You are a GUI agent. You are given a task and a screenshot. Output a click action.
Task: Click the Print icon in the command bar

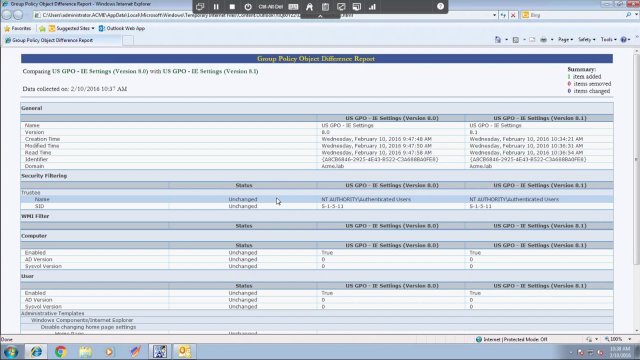tap(543, 40)
